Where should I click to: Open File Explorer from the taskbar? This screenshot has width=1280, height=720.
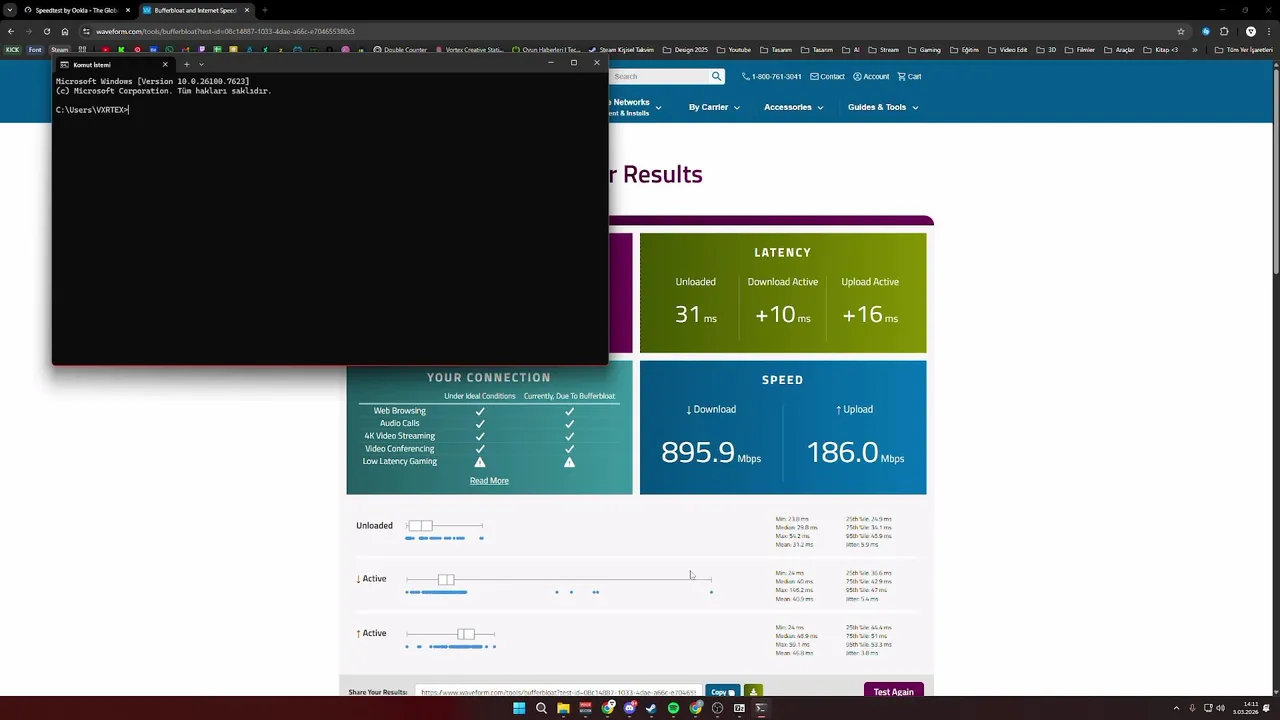coord(563,708)
